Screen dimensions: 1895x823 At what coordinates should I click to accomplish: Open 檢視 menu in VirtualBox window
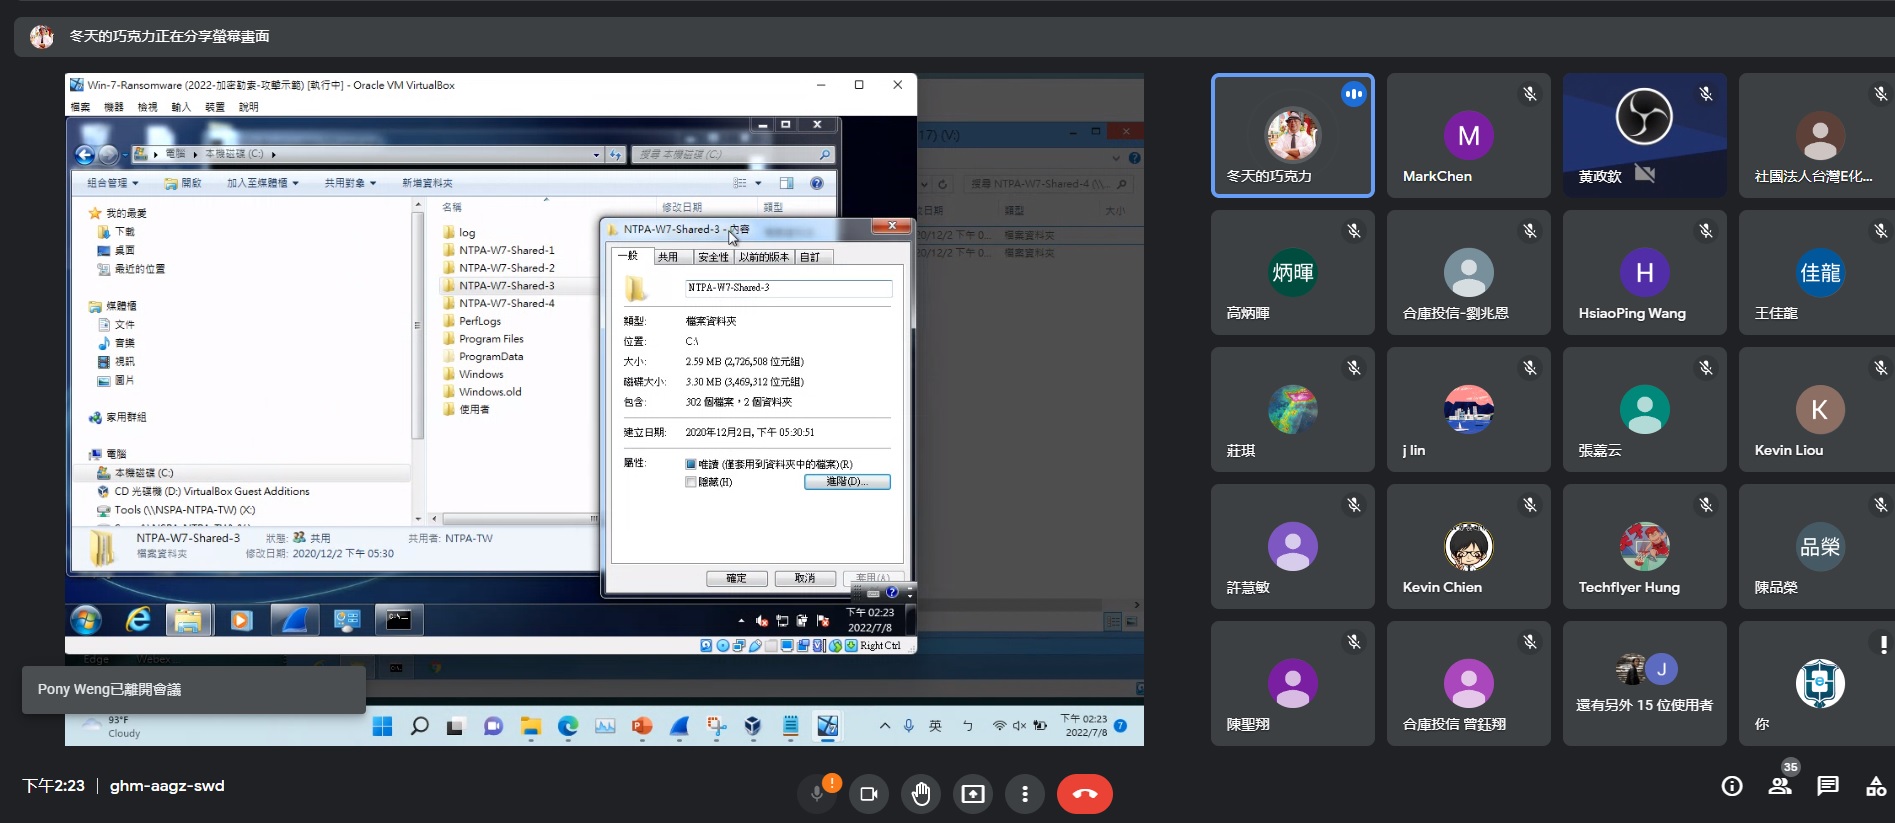point(147,107)
